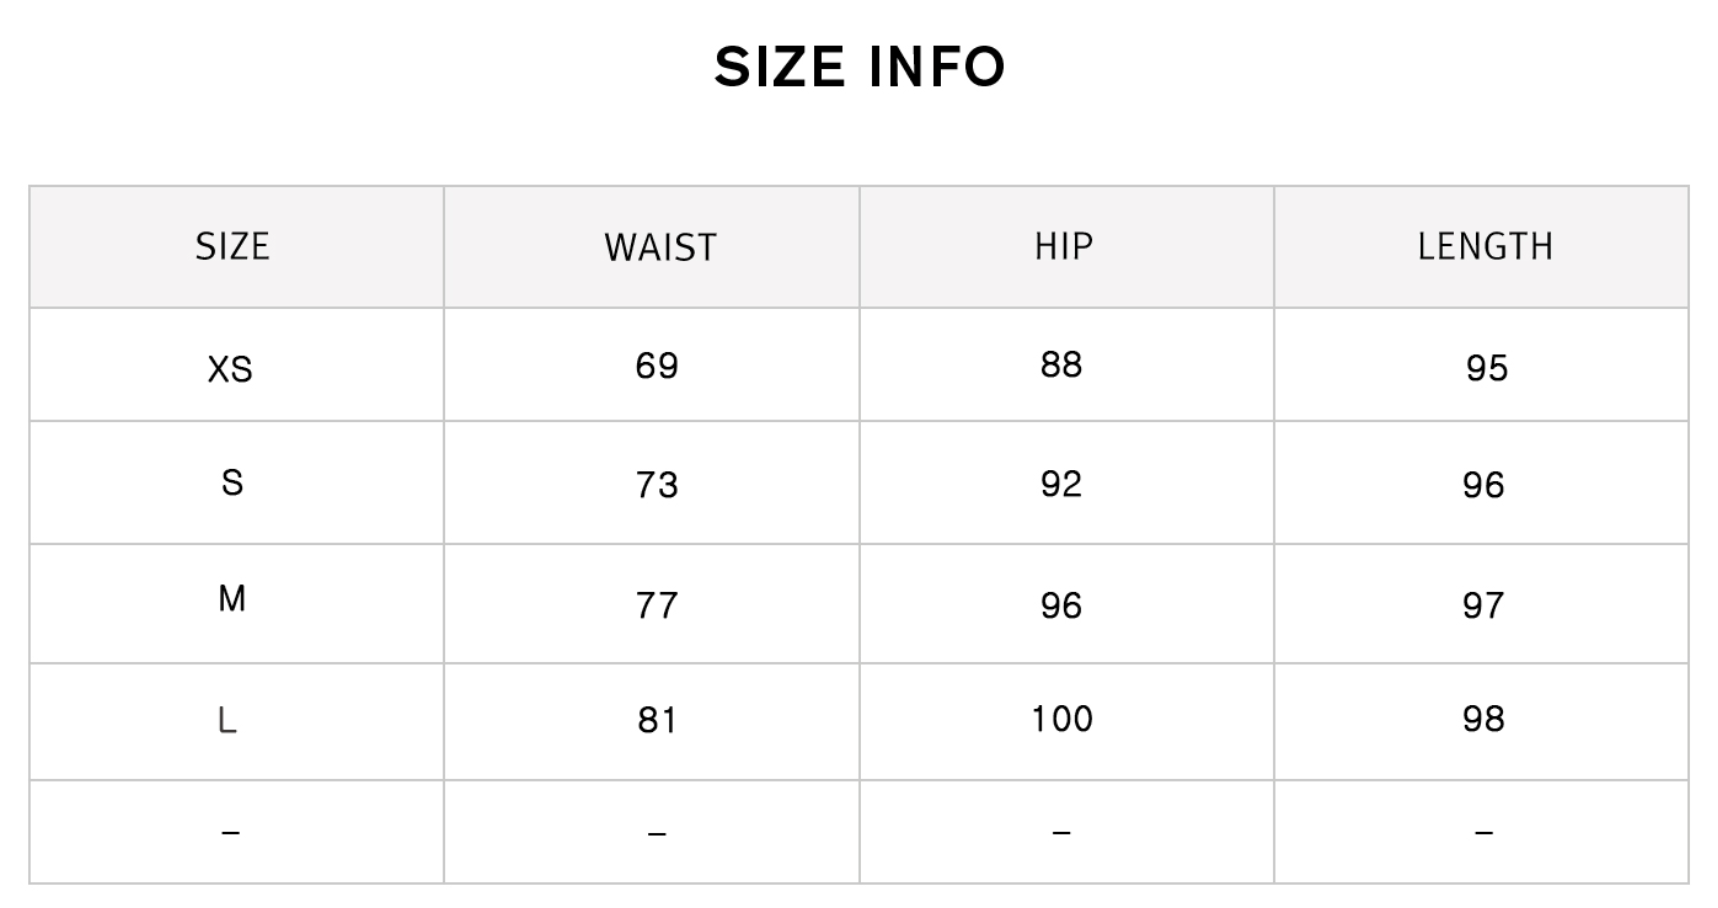The height and width of the screenshot is (908, 1718).
Task: Click the dash in the last HIP row
Action: (1062, 832)
